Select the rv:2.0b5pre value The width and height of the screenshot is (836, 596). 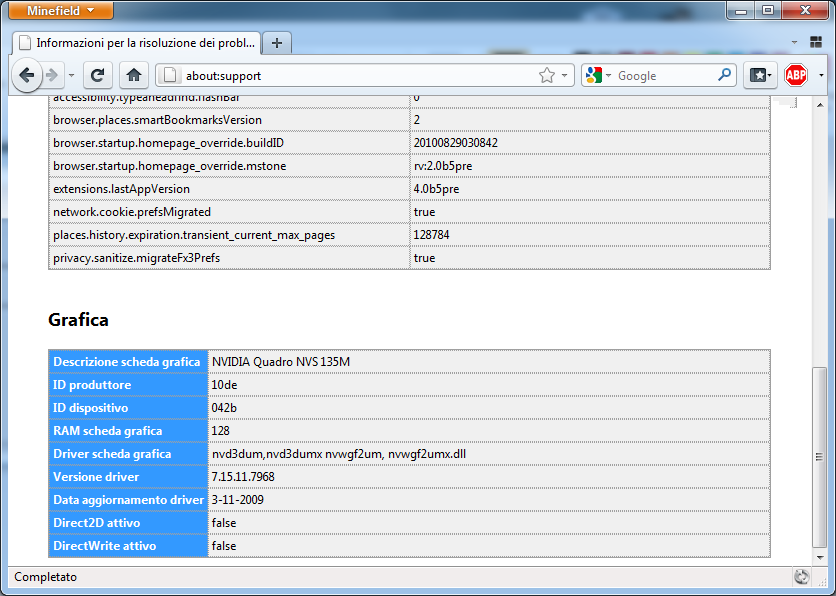point(443,166)
